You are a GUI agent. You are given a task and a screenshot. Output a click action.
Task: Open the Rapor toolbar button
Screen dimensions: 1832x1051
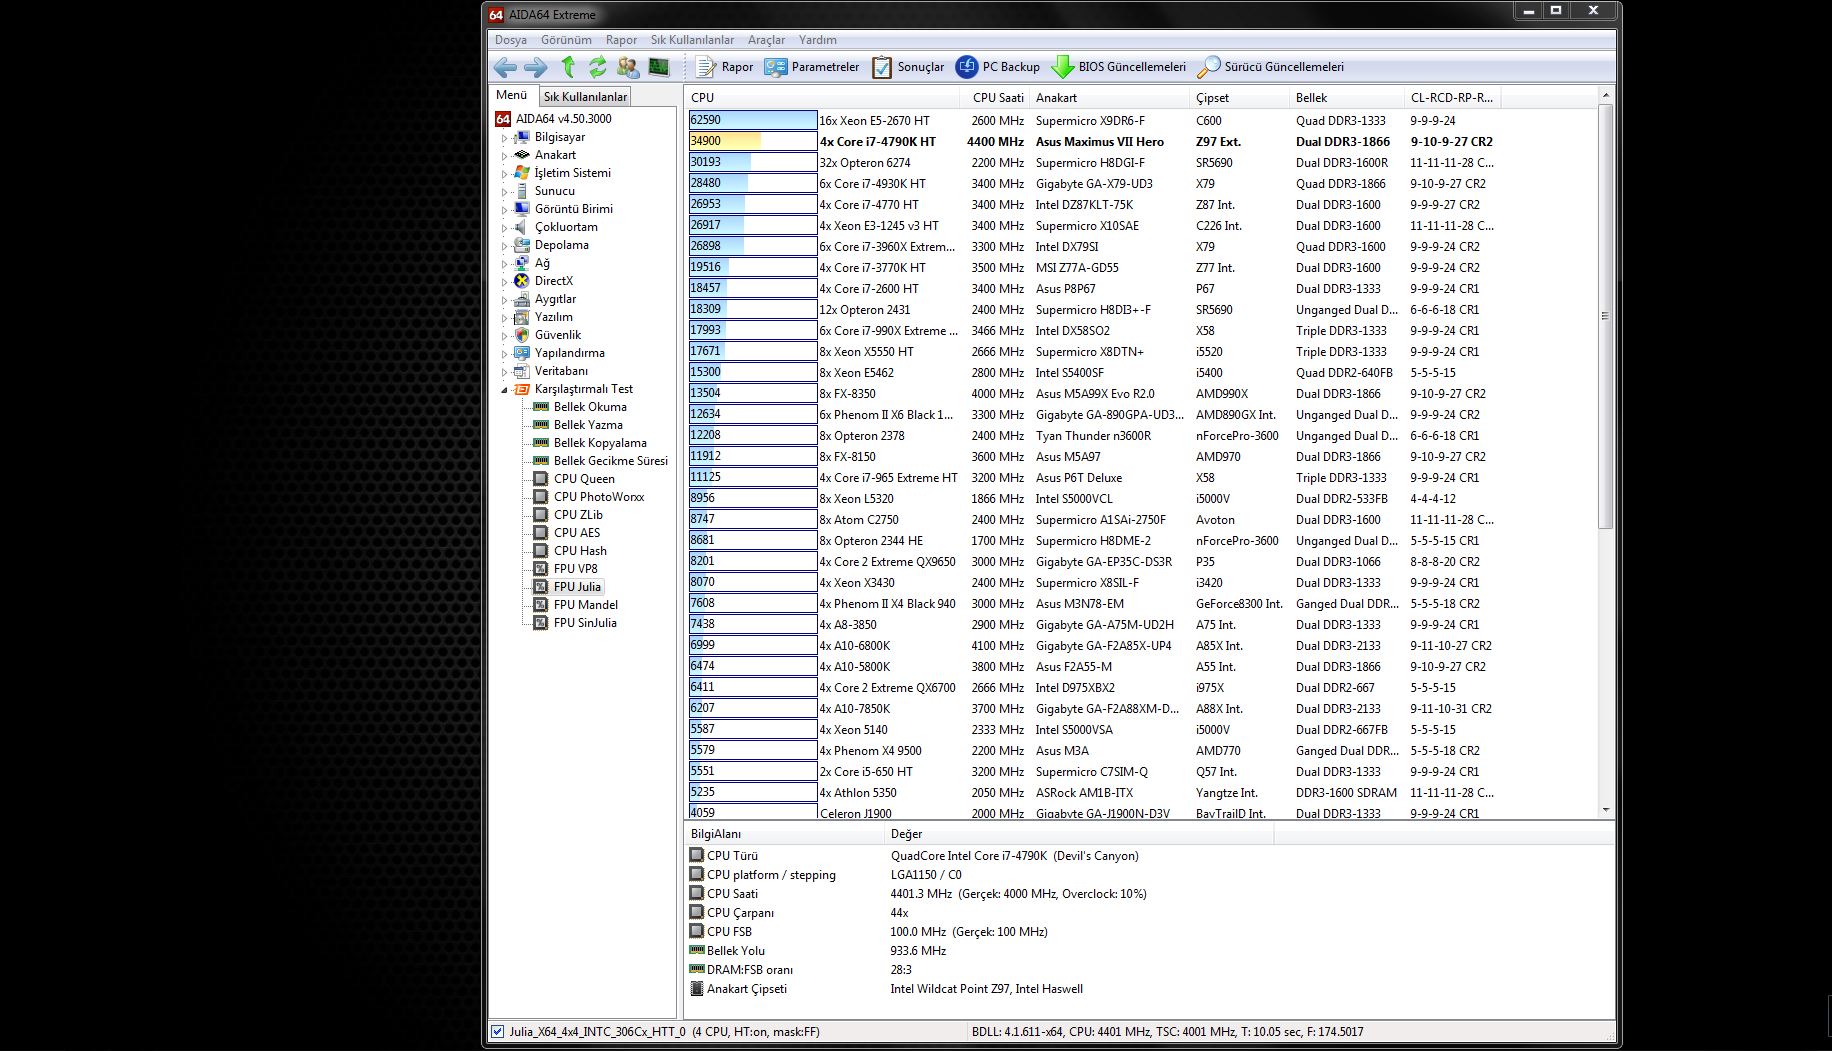(x=725, y=67)
